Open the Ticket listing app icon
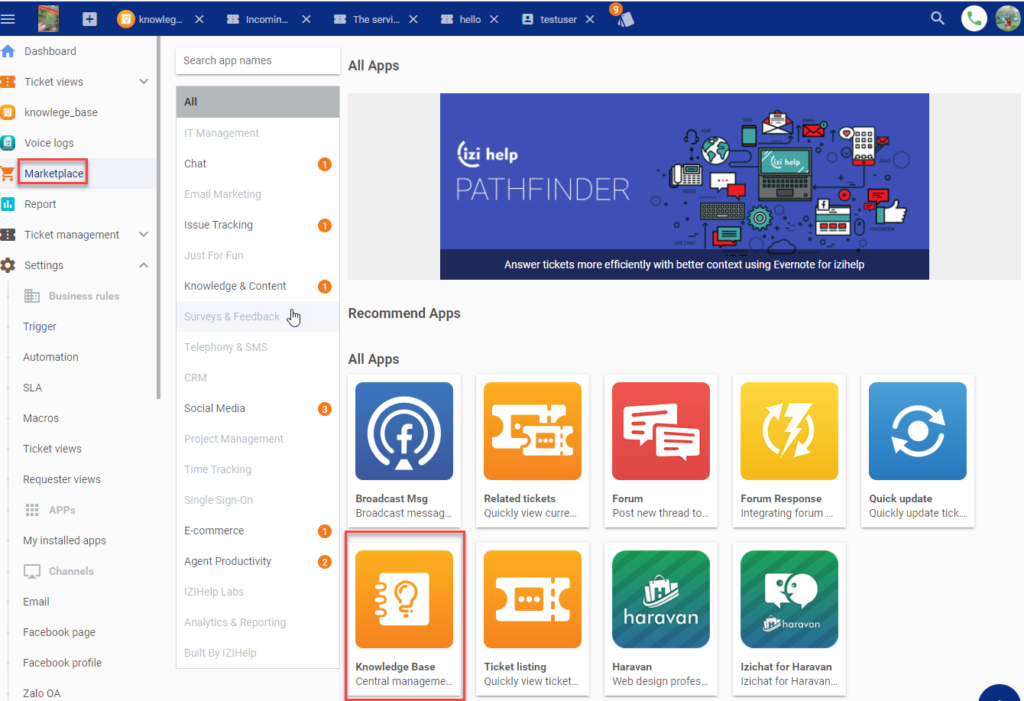This screenshot has width=1024, height=701. 532,599
